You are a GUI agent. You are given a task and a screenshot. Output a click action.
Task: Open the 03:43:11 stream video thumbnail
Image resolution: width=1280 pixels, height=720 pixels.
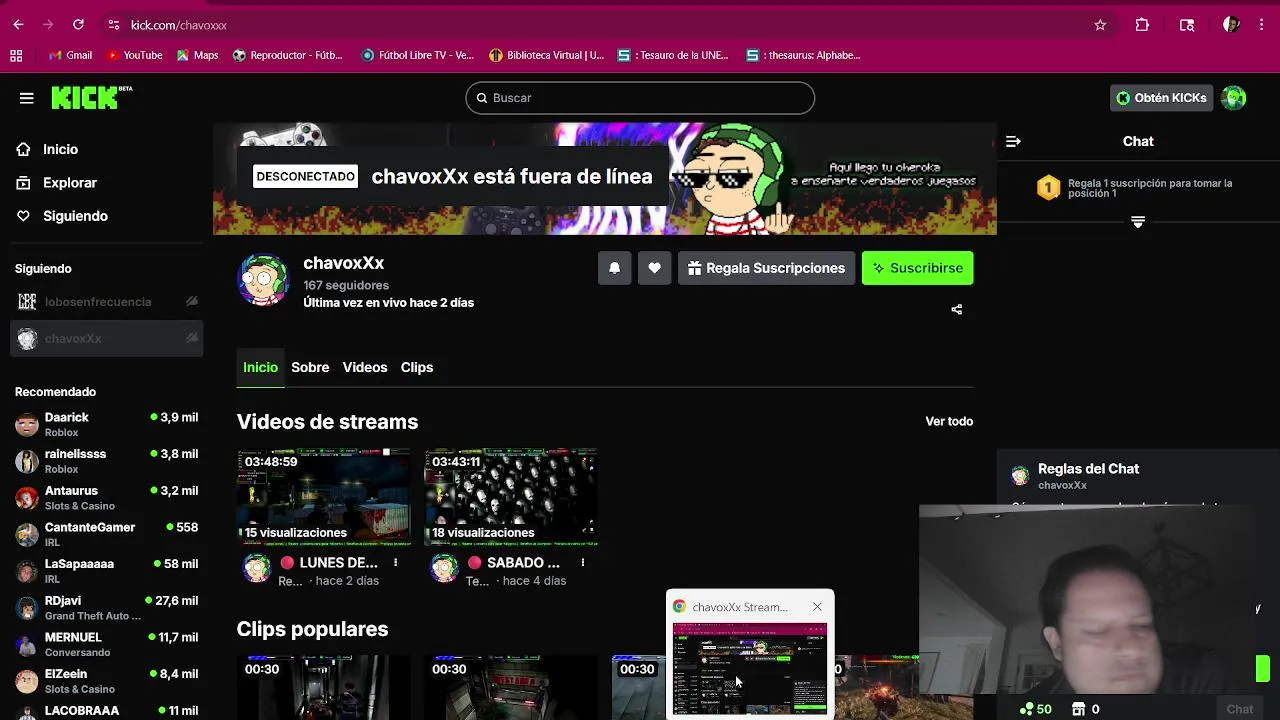click(x=511, y=497)
